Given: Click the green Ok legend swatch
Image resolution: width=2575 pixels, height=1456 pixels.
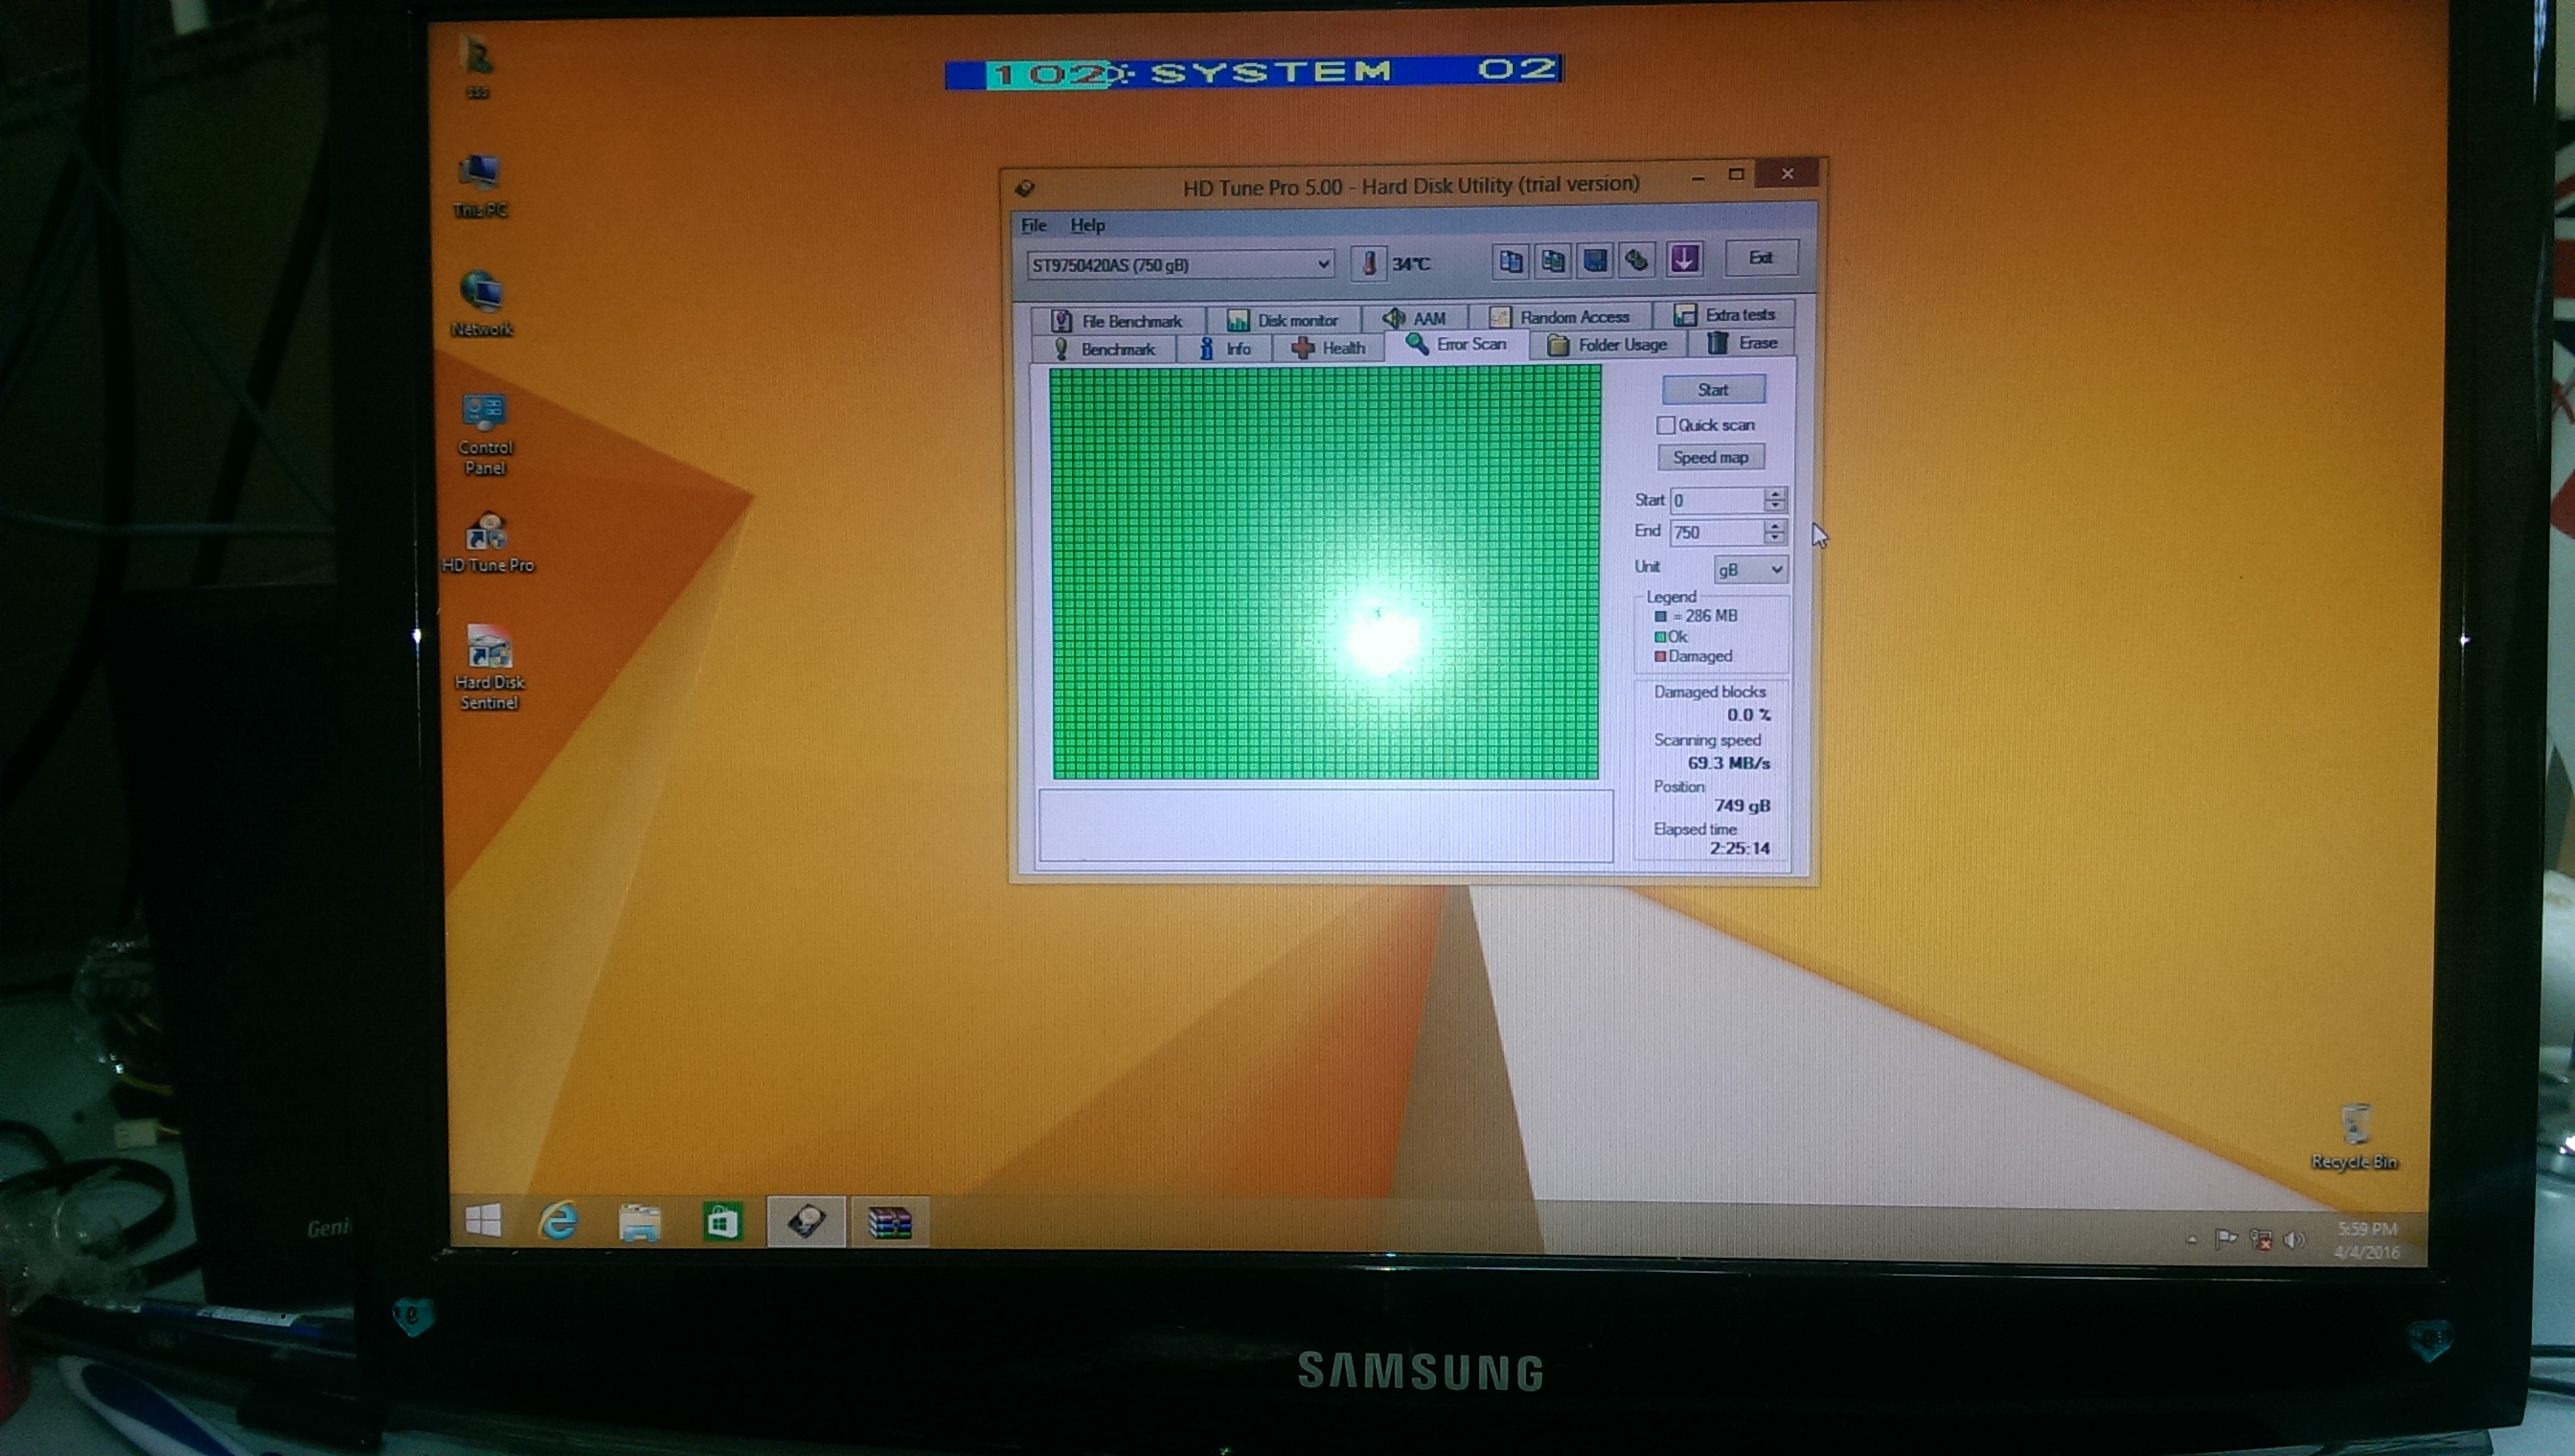Looking at the screenshot, I should pyautogui.click(x=1660, y=637).
